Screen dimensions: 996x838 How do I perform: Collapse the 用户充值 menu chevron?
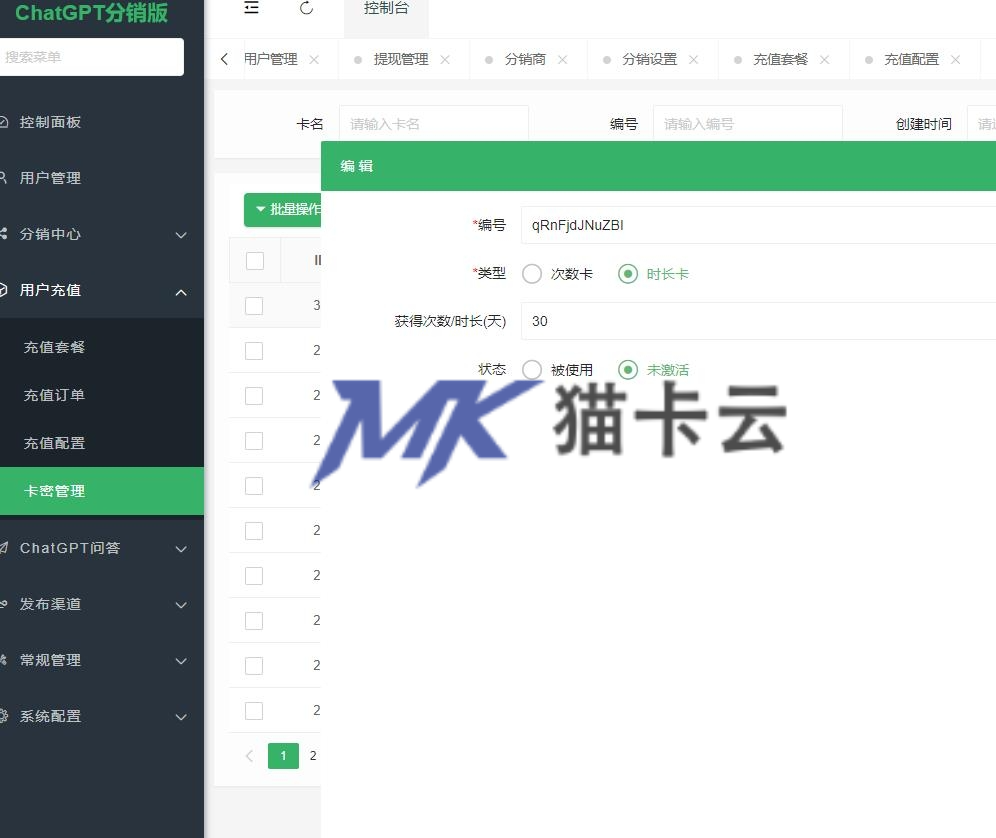coord(181,292)
